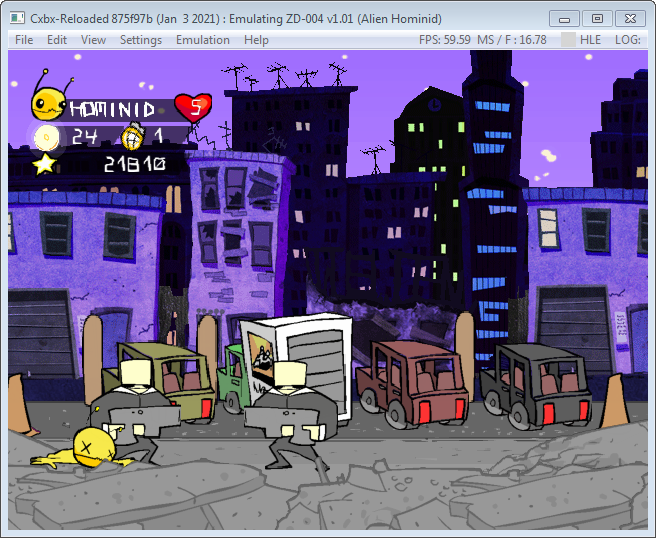Viewport: 656px width, 538px height.
Task: Open the File menu
Action: click(x=24, y=40)
